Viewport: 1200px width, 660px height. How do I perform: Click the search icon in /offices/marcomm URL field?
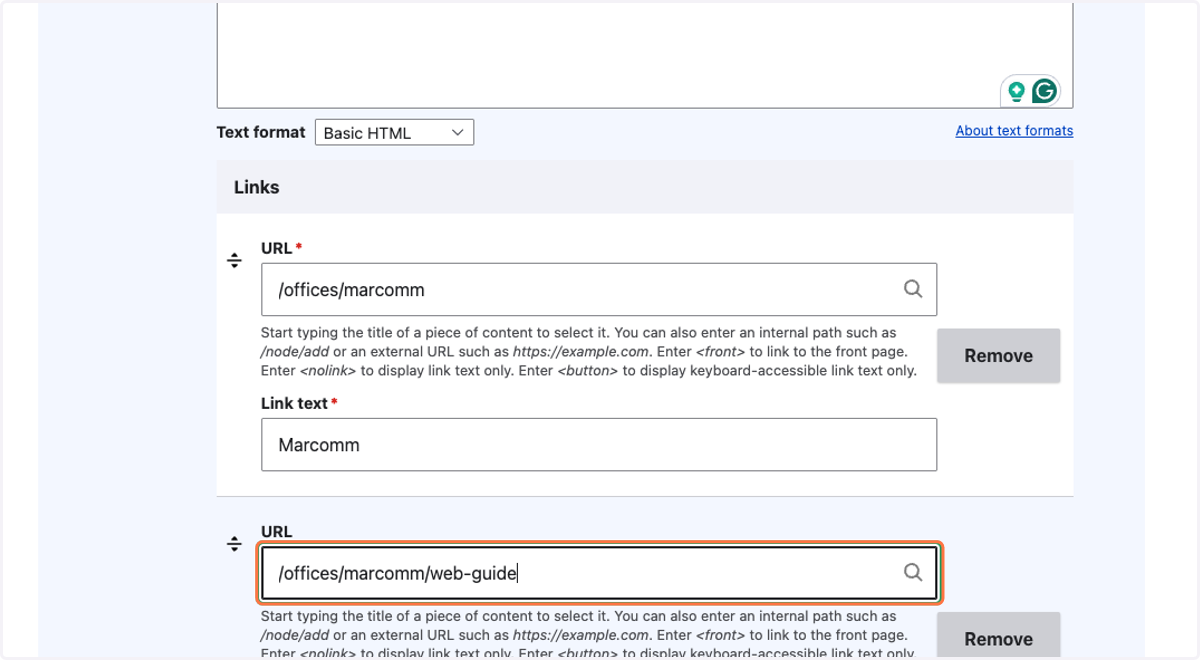913,289
